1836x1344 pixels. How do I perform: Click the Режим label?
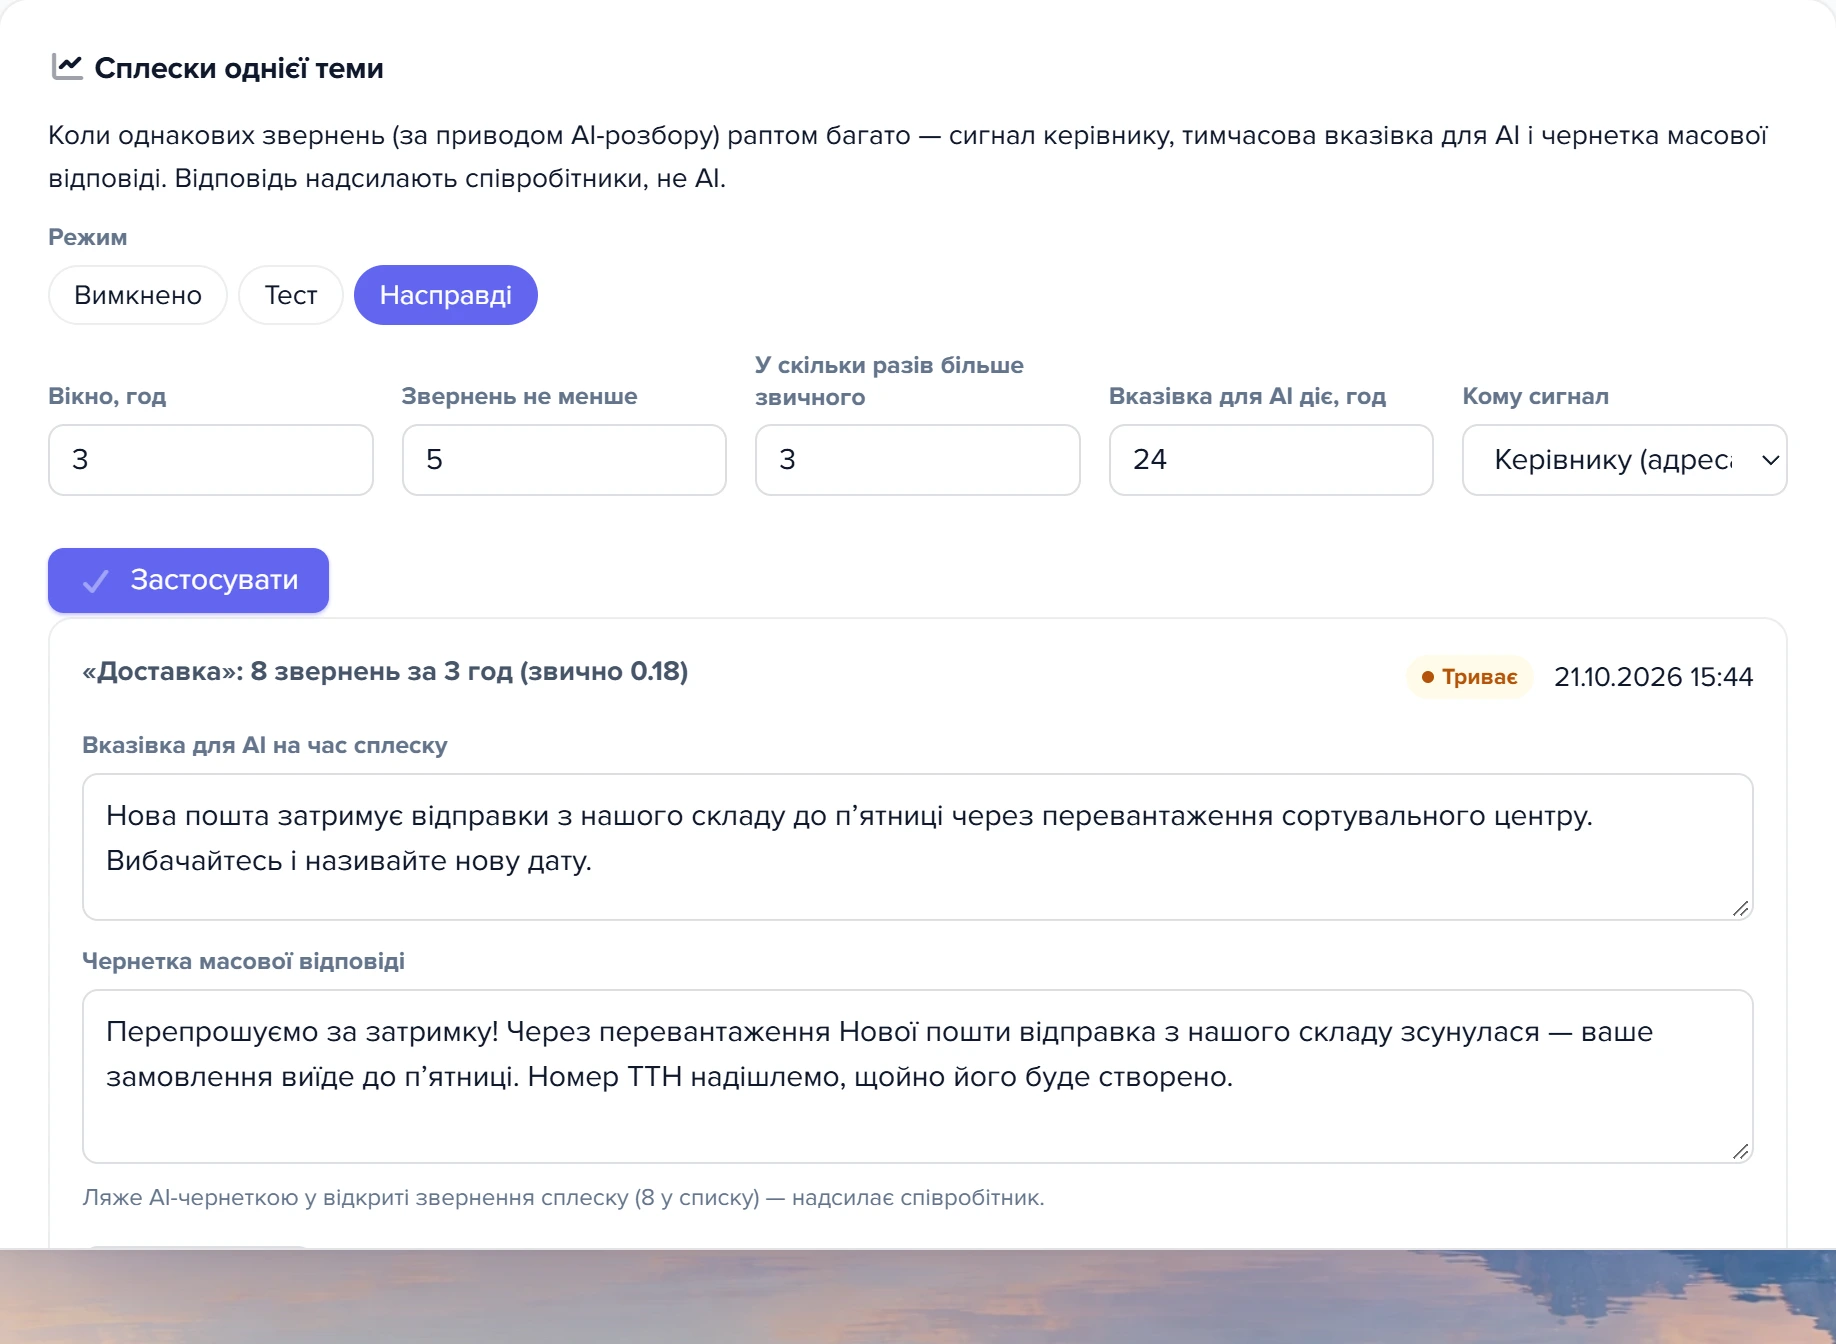coord(88,237)
